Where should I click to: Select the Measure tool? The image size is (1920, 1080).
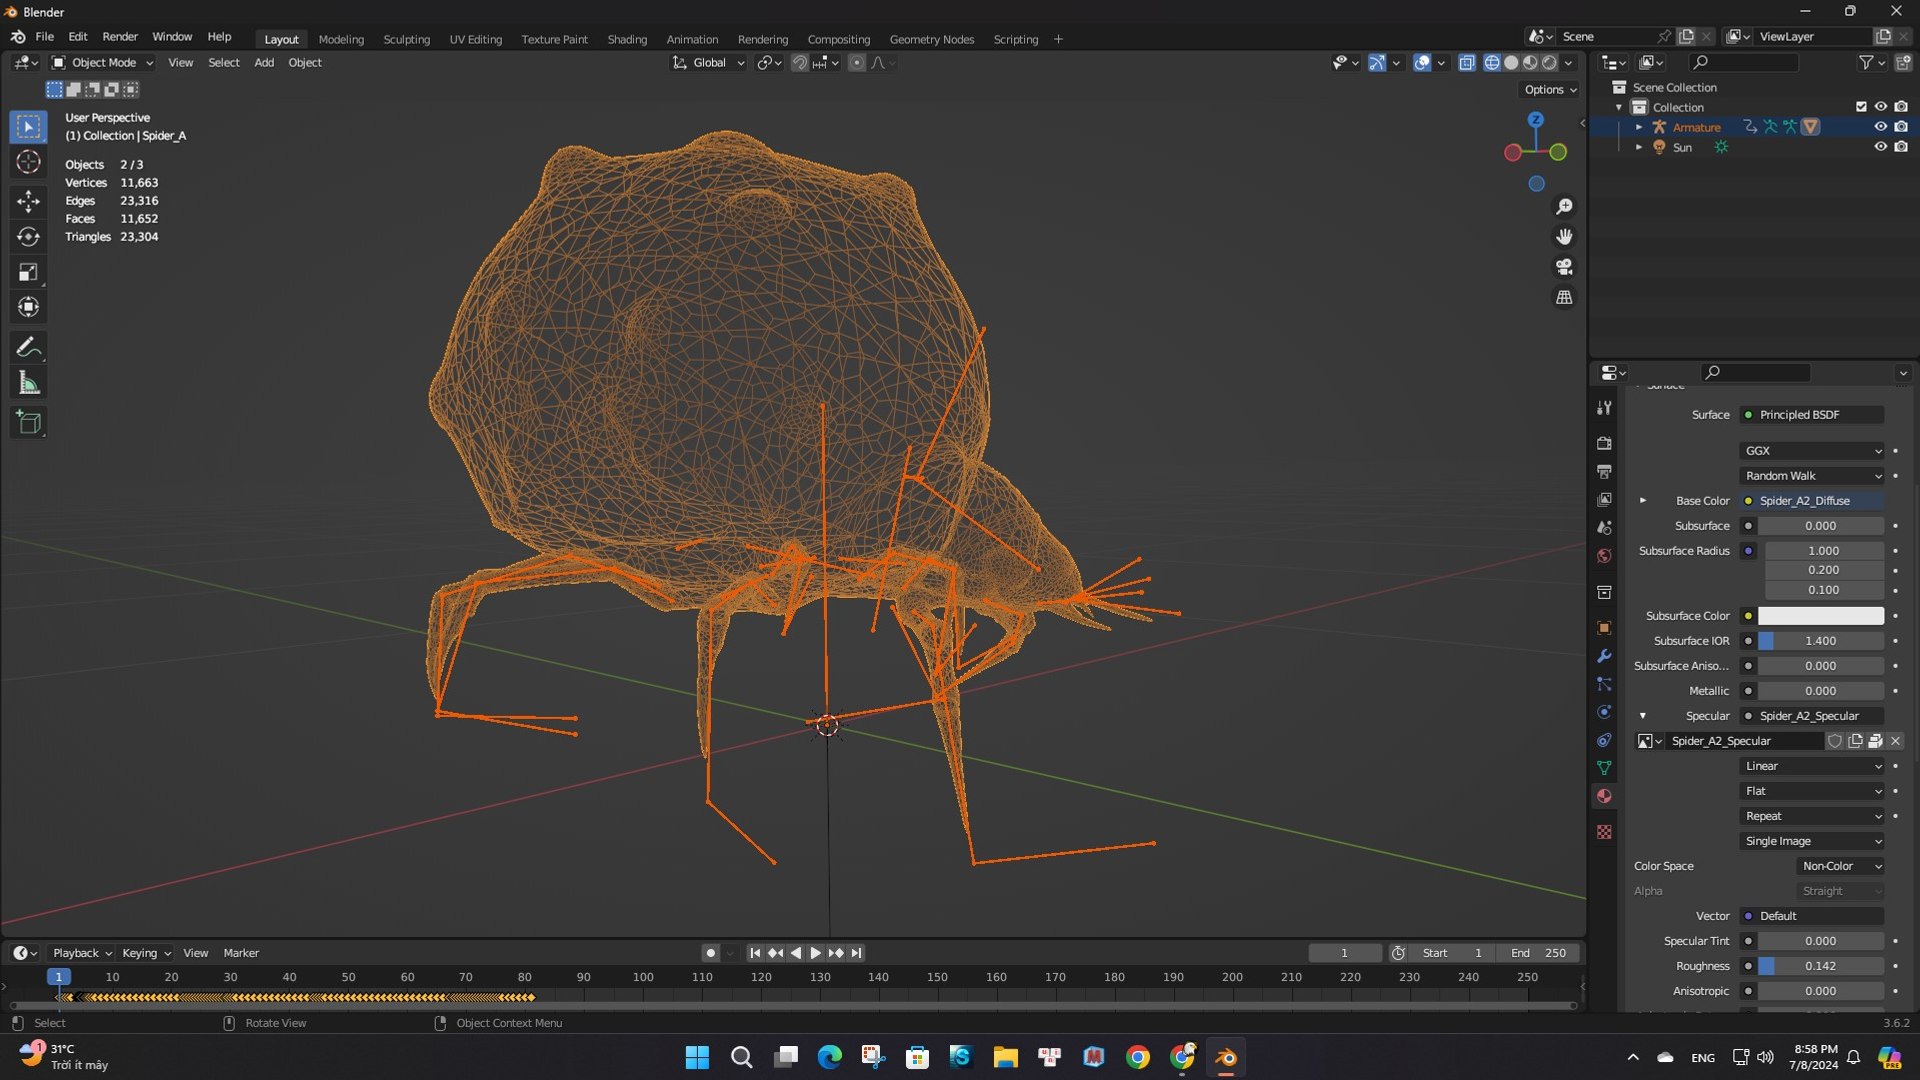28,383
